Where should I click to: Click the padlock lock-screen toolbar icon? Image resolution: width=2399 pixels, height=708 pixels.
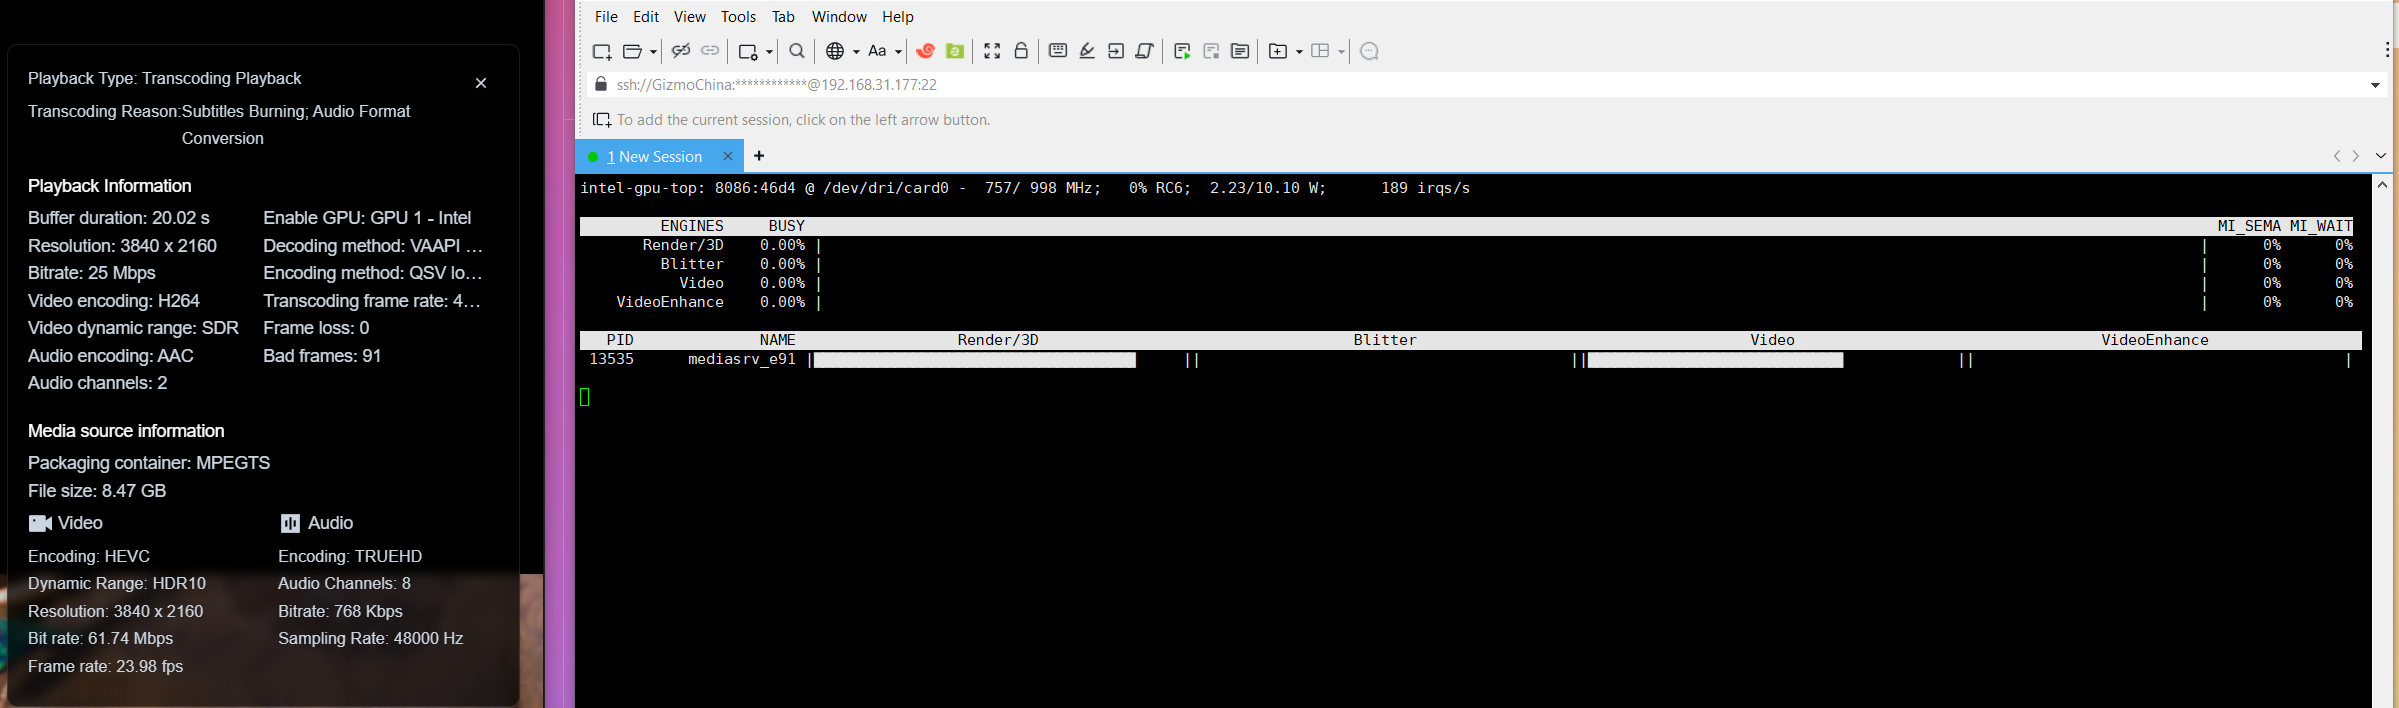[x=1021, y=51]
